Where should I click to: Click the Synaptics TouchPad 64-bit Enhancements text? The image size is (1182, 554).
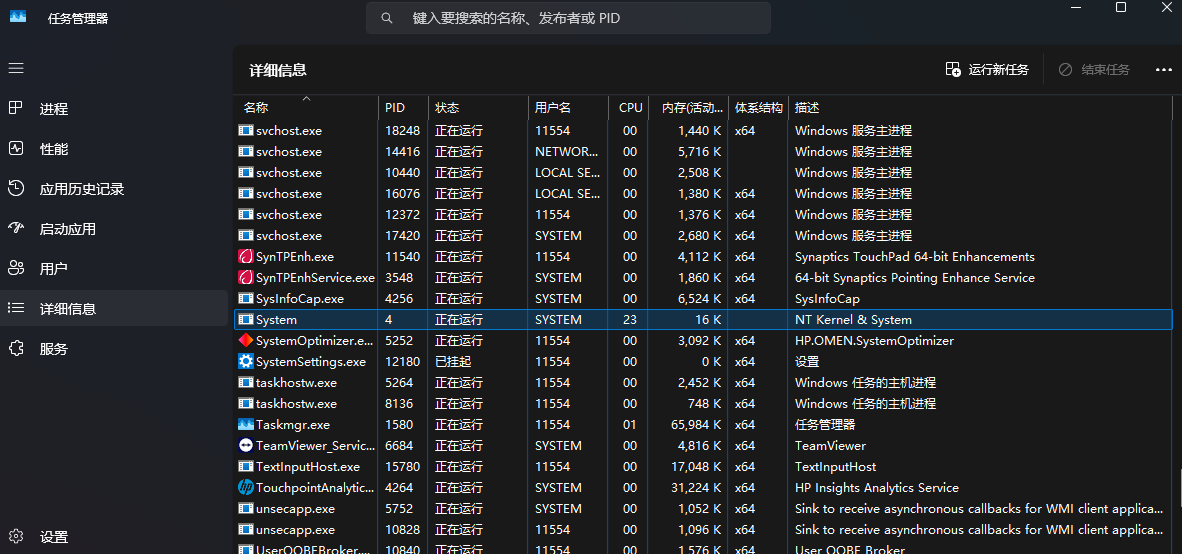(914, 257)
